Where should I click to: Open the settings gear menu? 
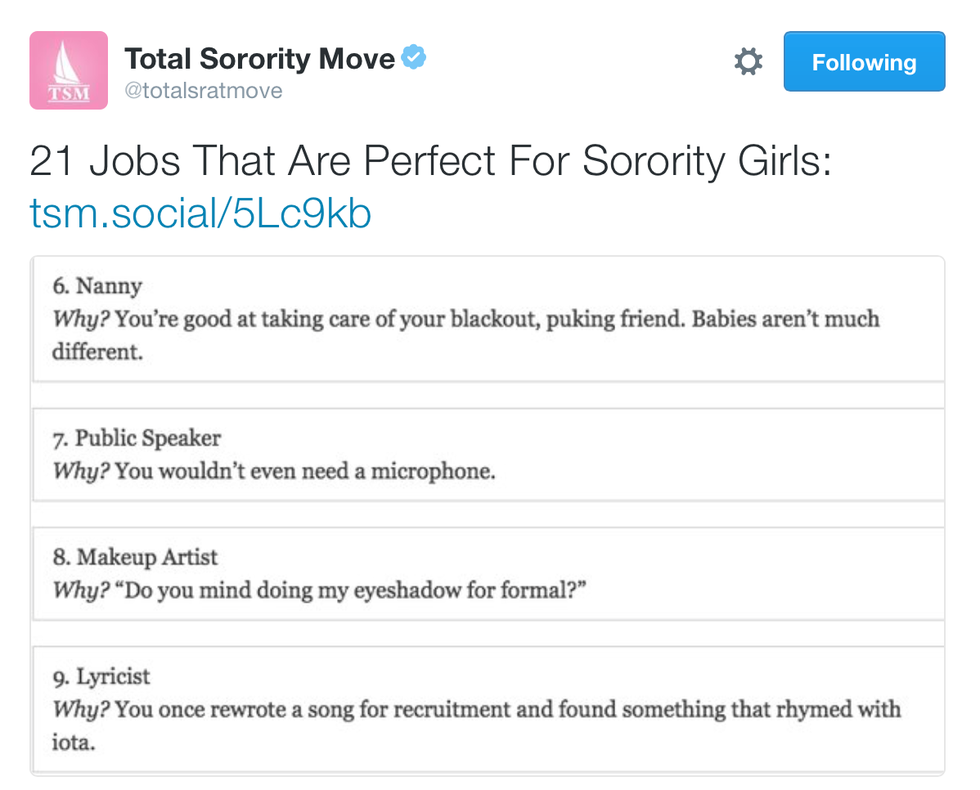[x=748, y=62]
